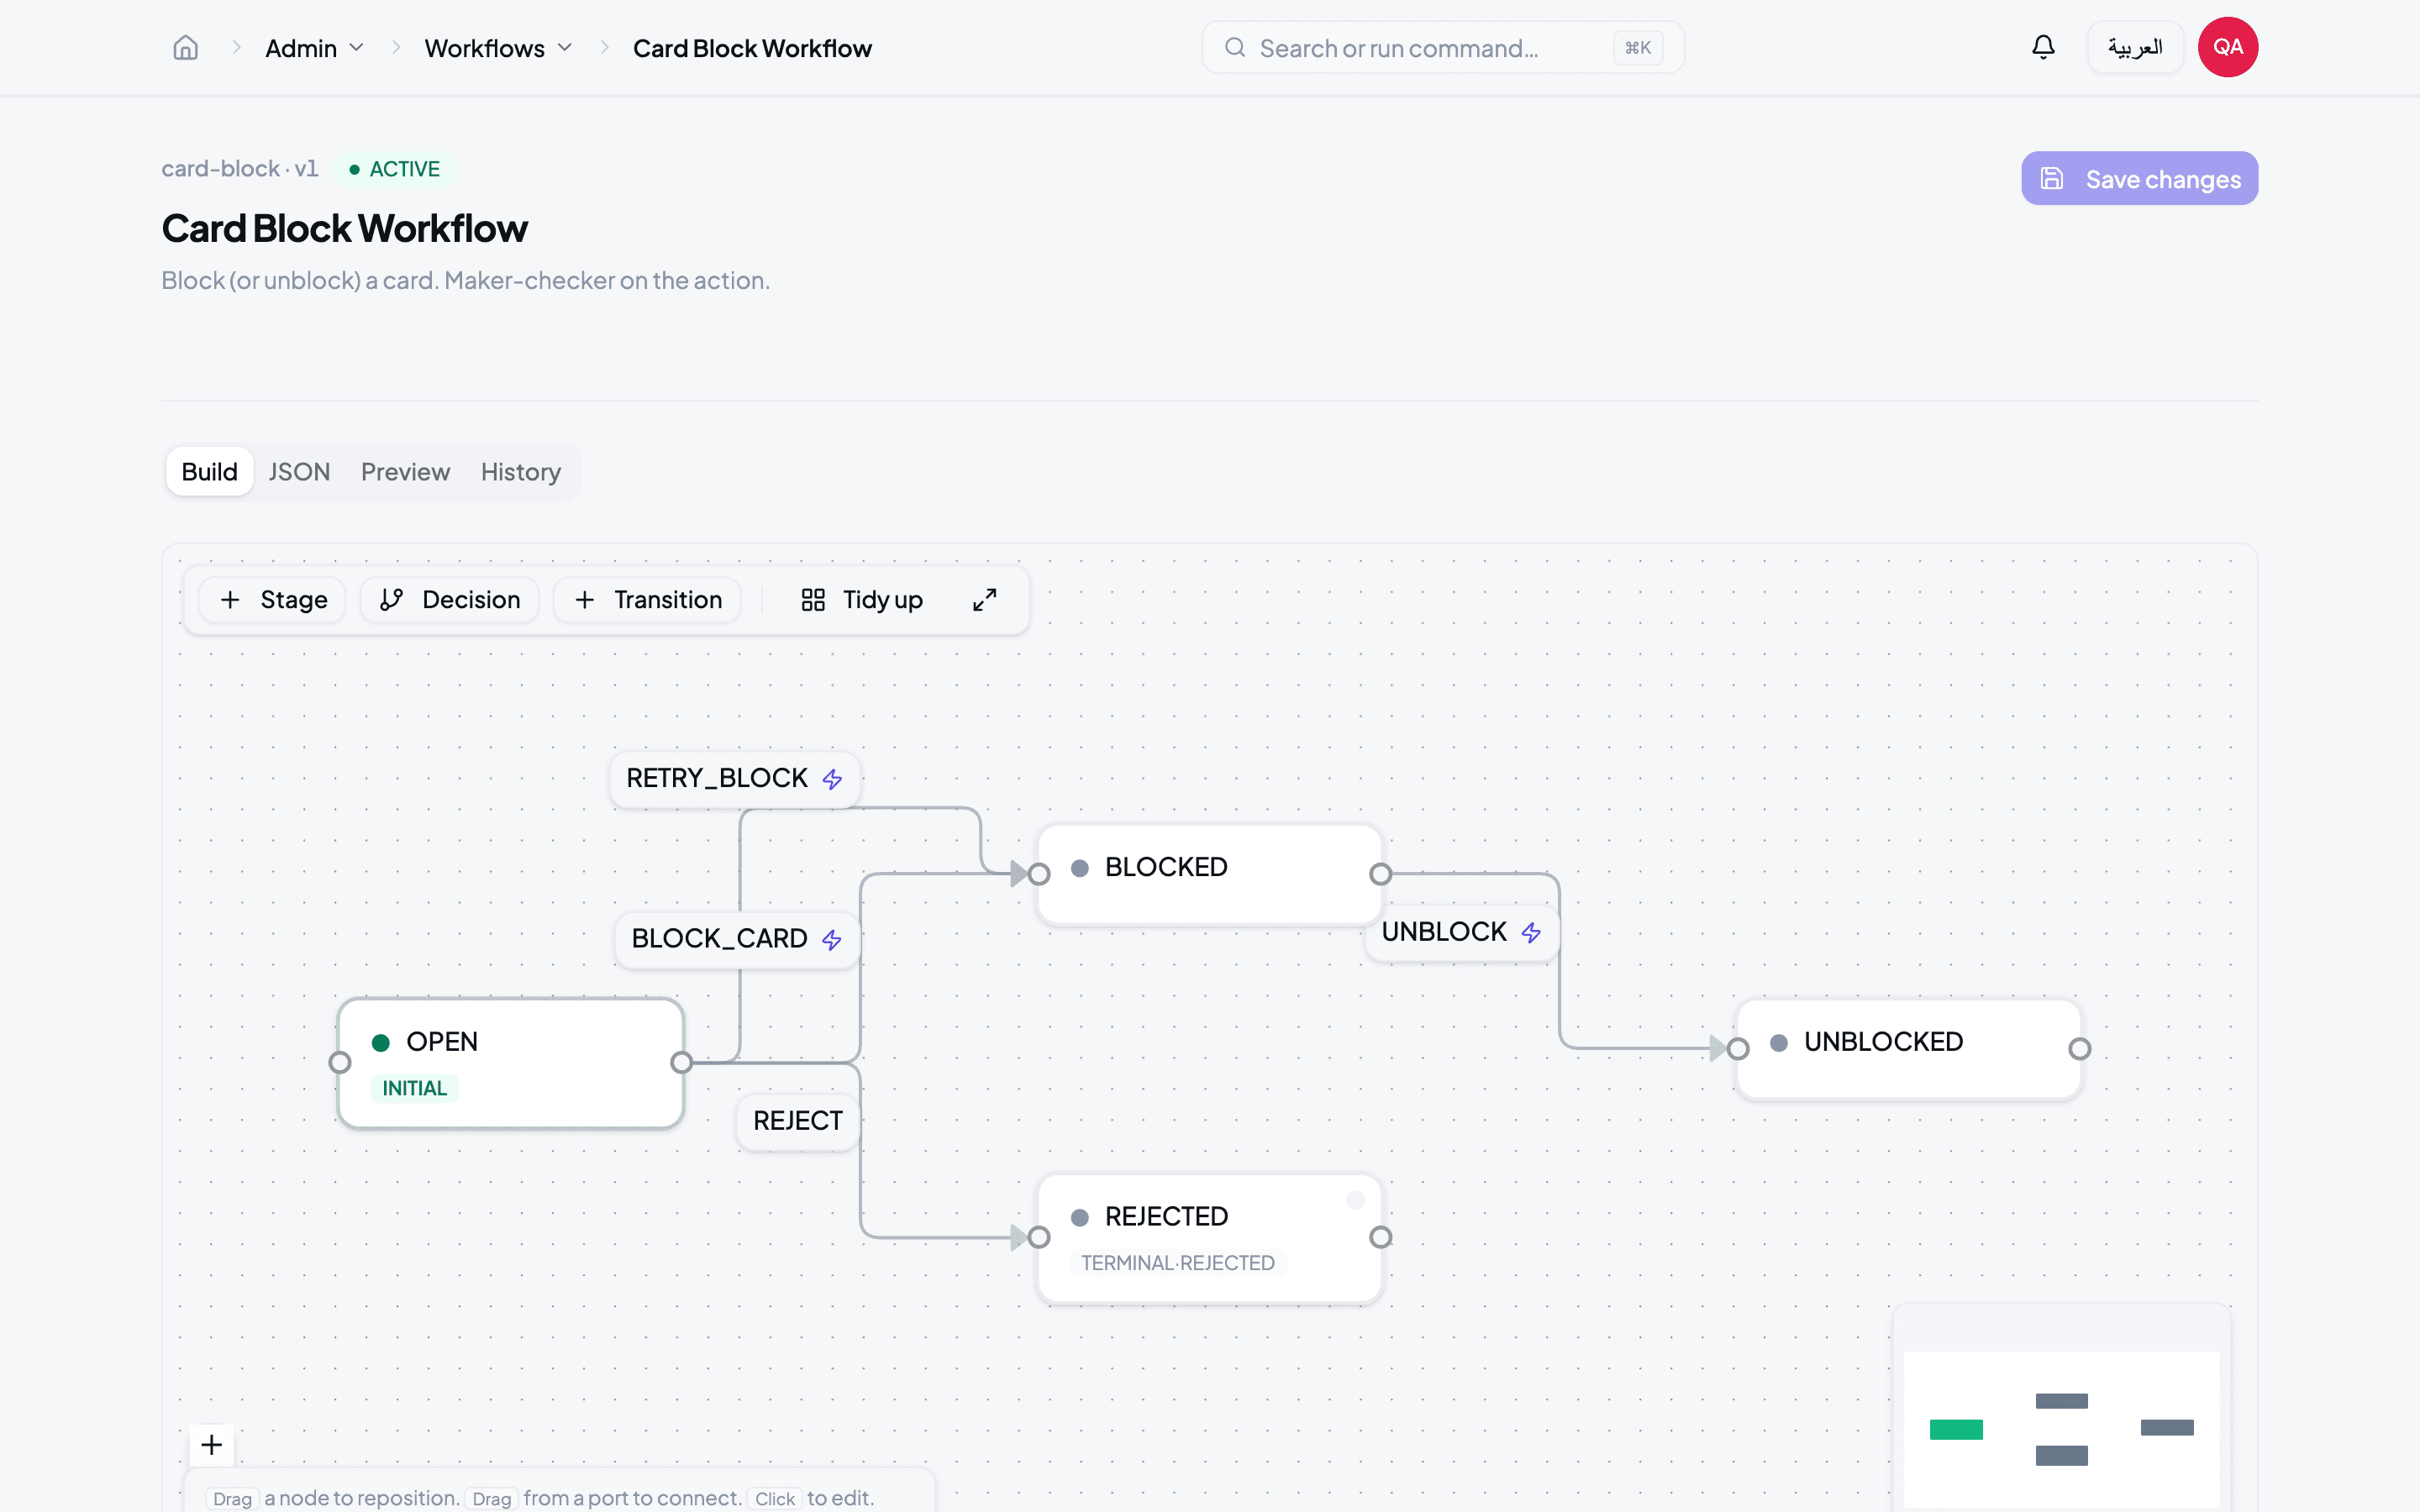Click the BLOCKED node's left input port
This screenshot has height=1512, width=2420.
coord(1039,874)
